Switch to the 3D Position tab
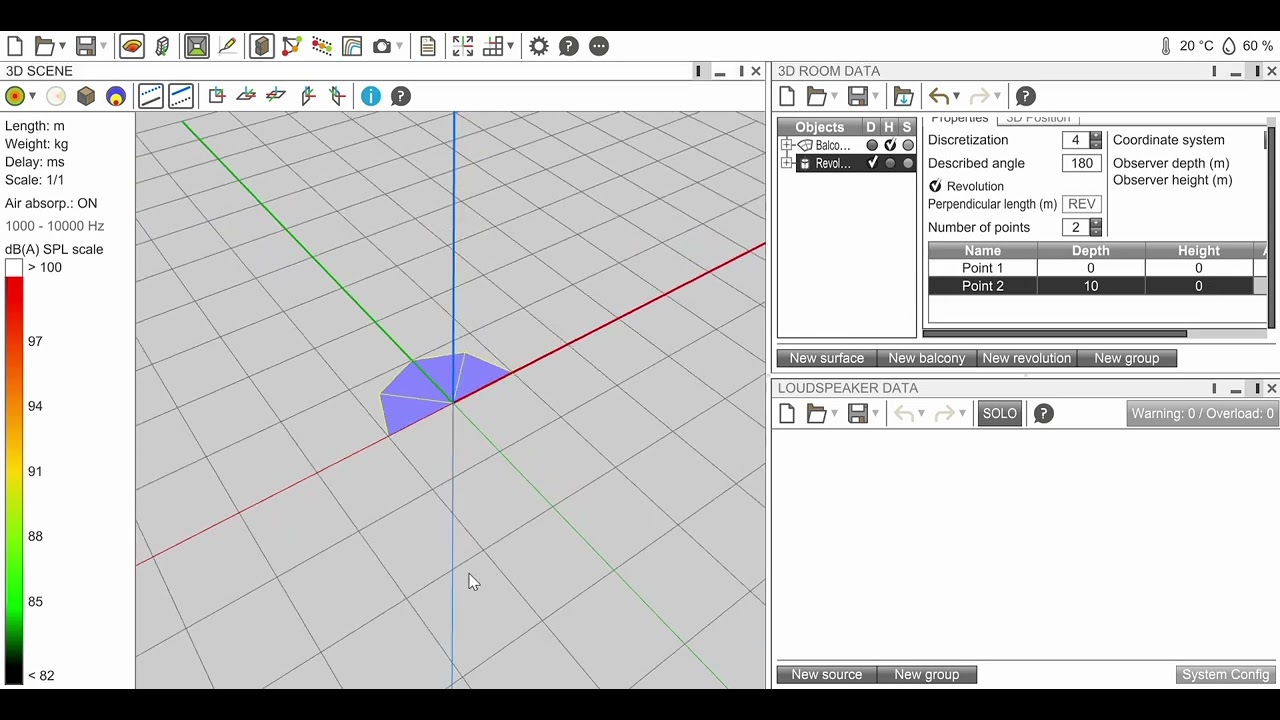Viewport: 1280px width, 720px height. [1038, 118]
